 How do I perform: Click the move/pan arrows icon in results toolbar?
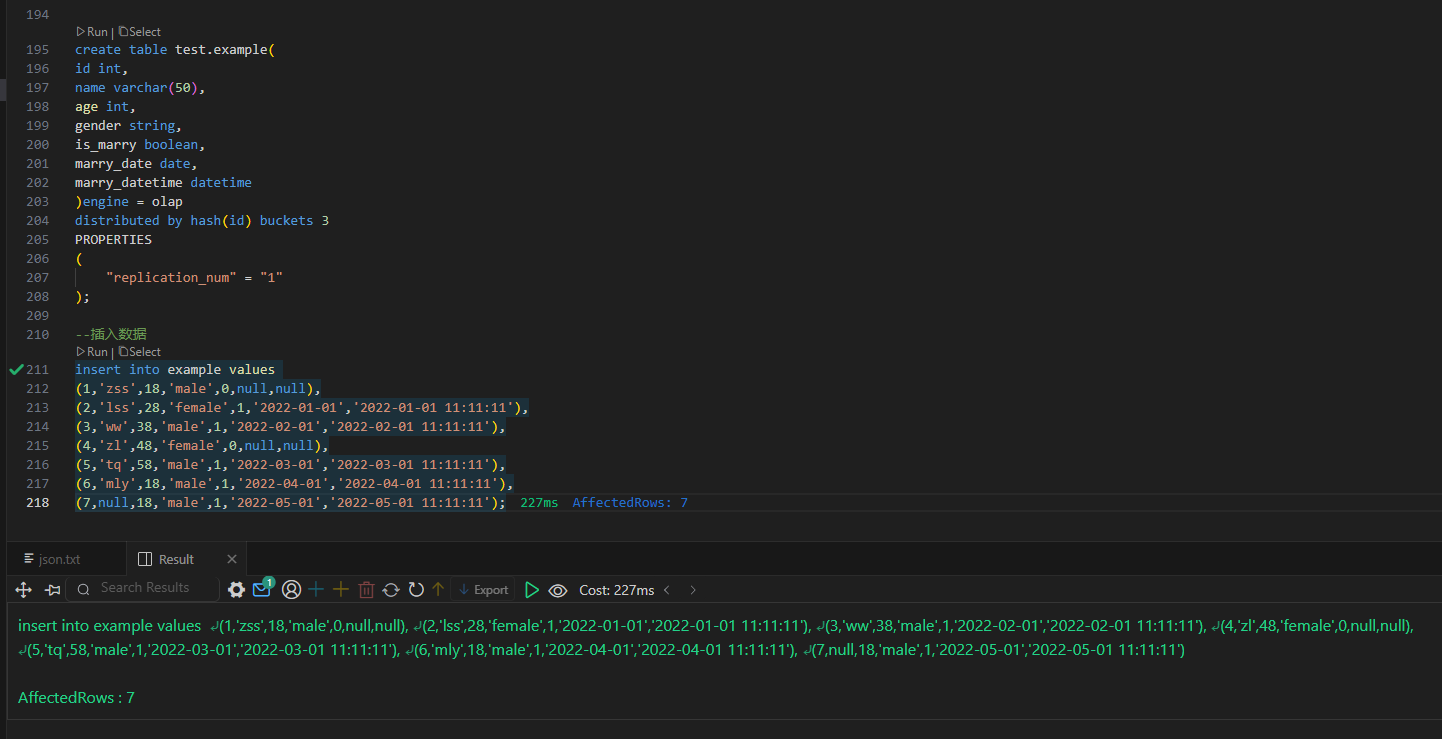(x=24, y=590)
